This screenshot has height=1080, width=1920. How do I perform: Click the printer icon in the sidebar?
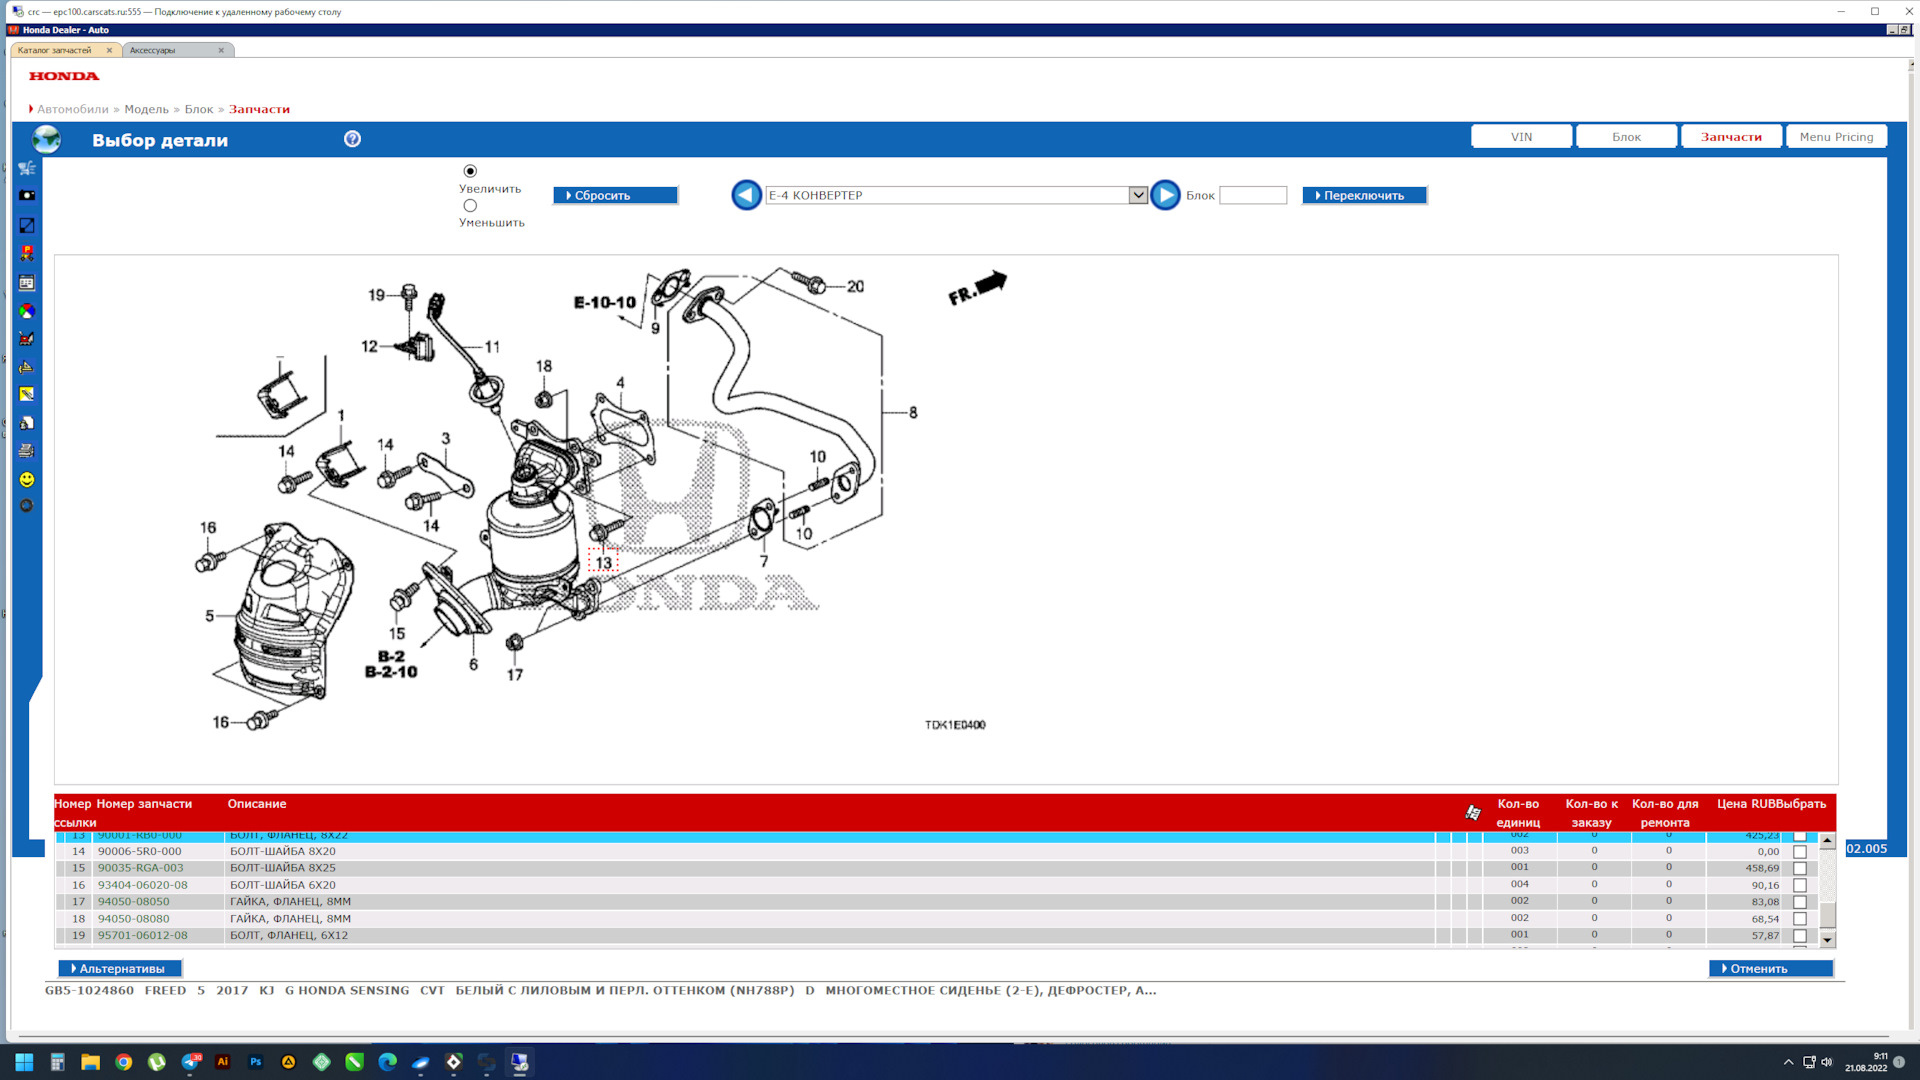[27, 451]
